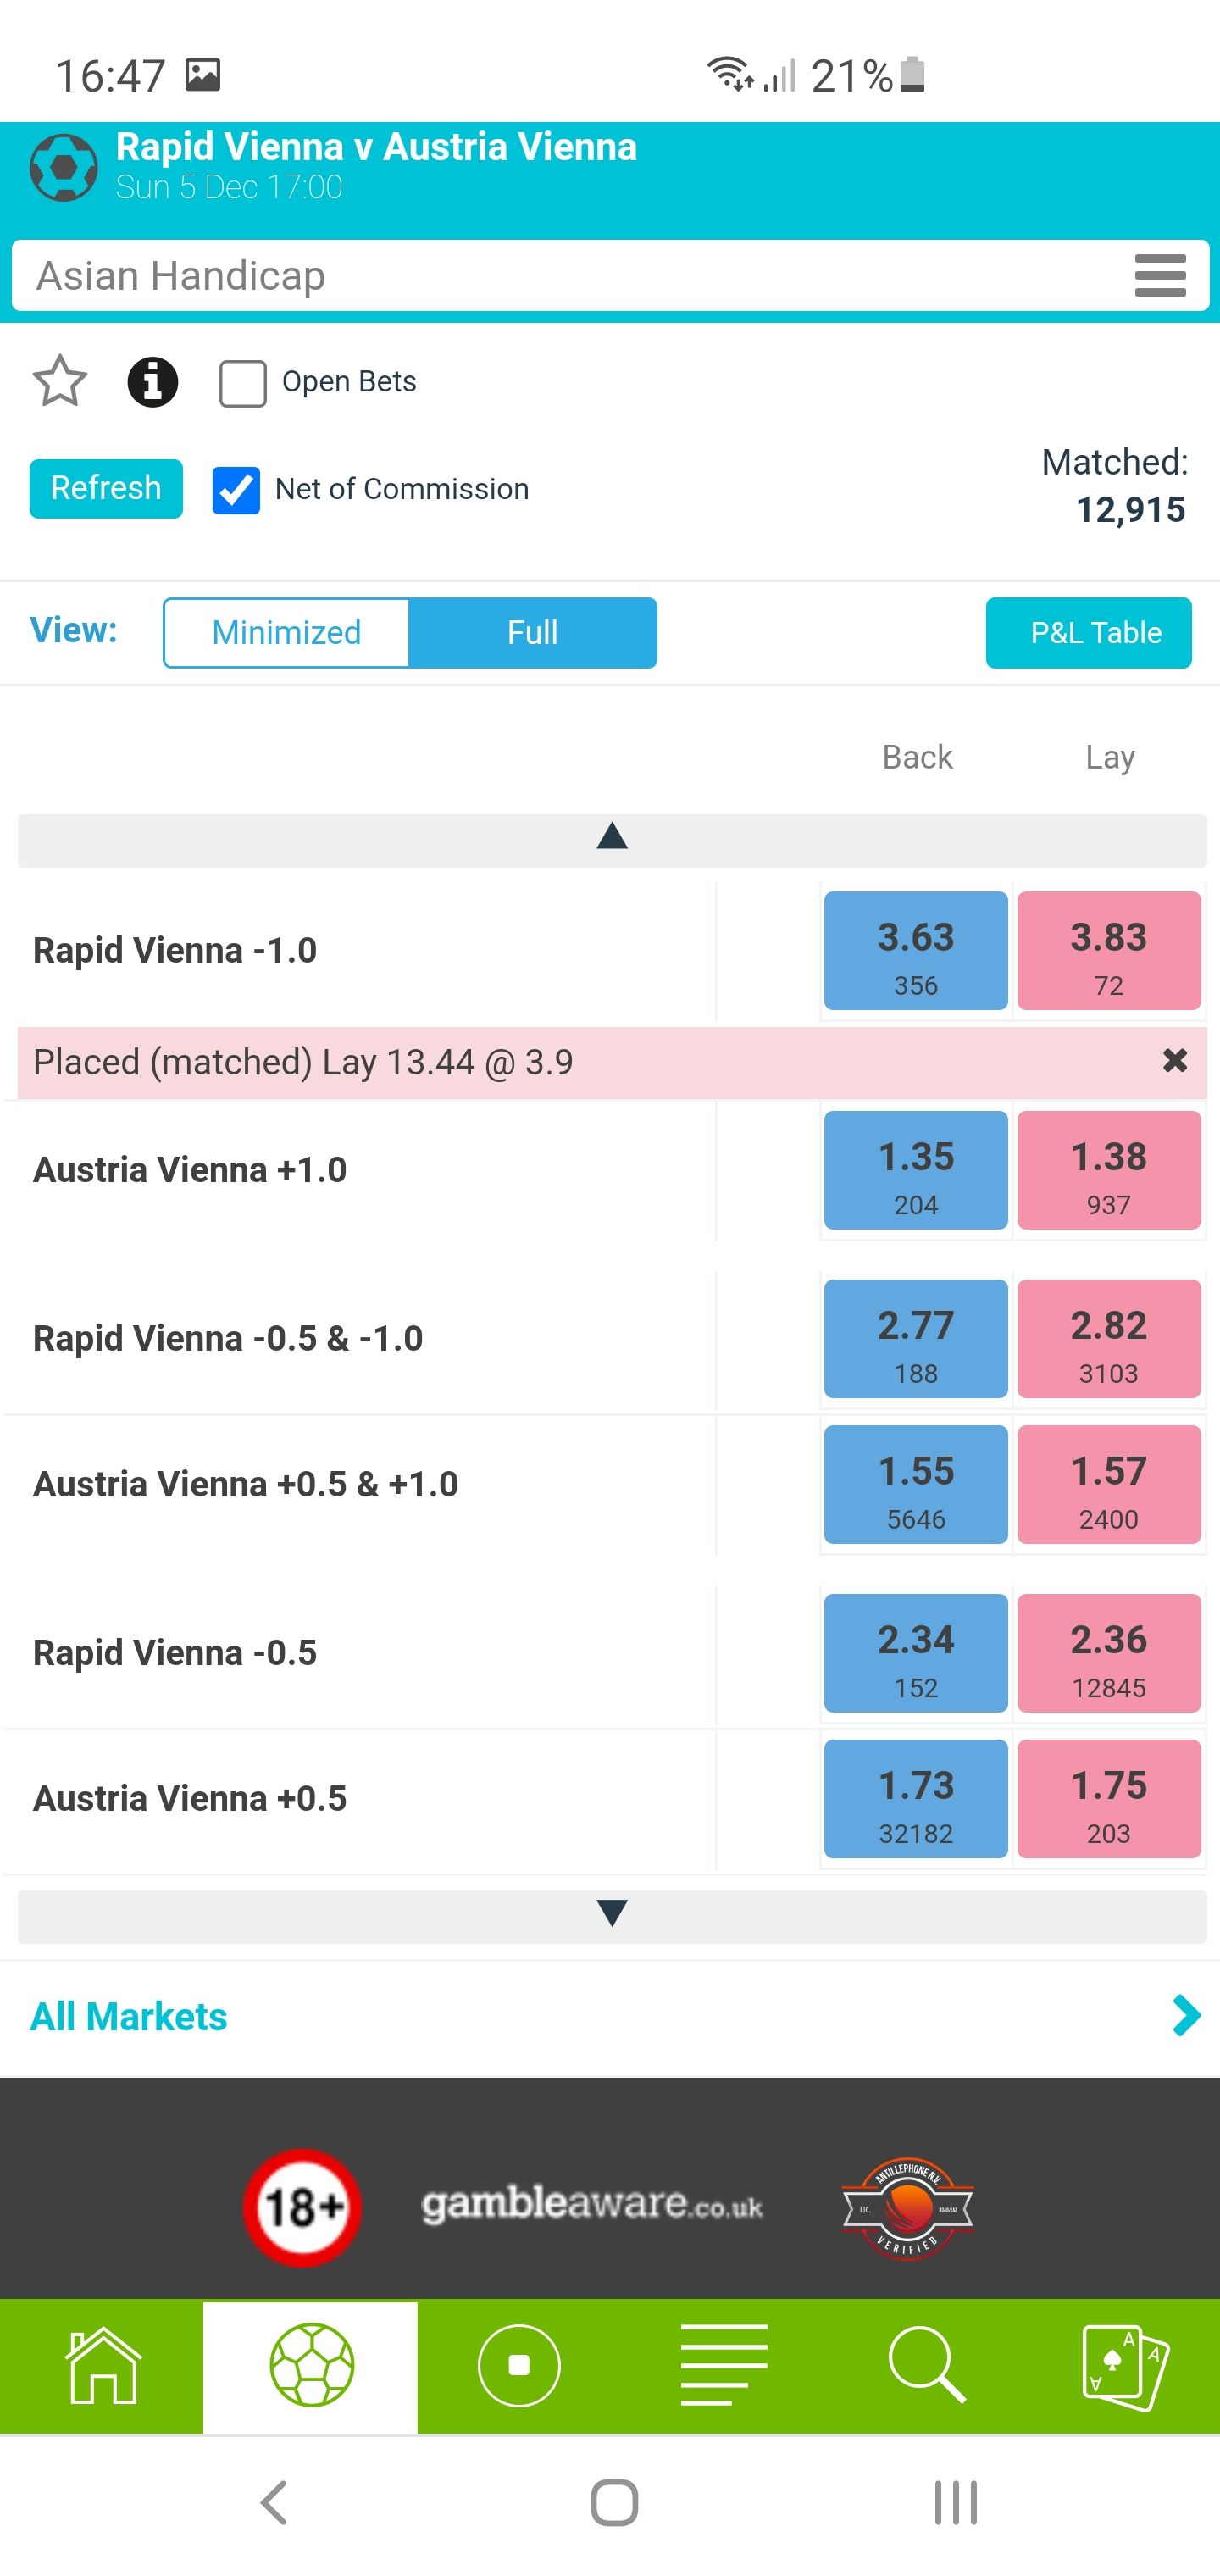Click the Refresh button
The image size is (1220, 2576).
tap(106, 489)
